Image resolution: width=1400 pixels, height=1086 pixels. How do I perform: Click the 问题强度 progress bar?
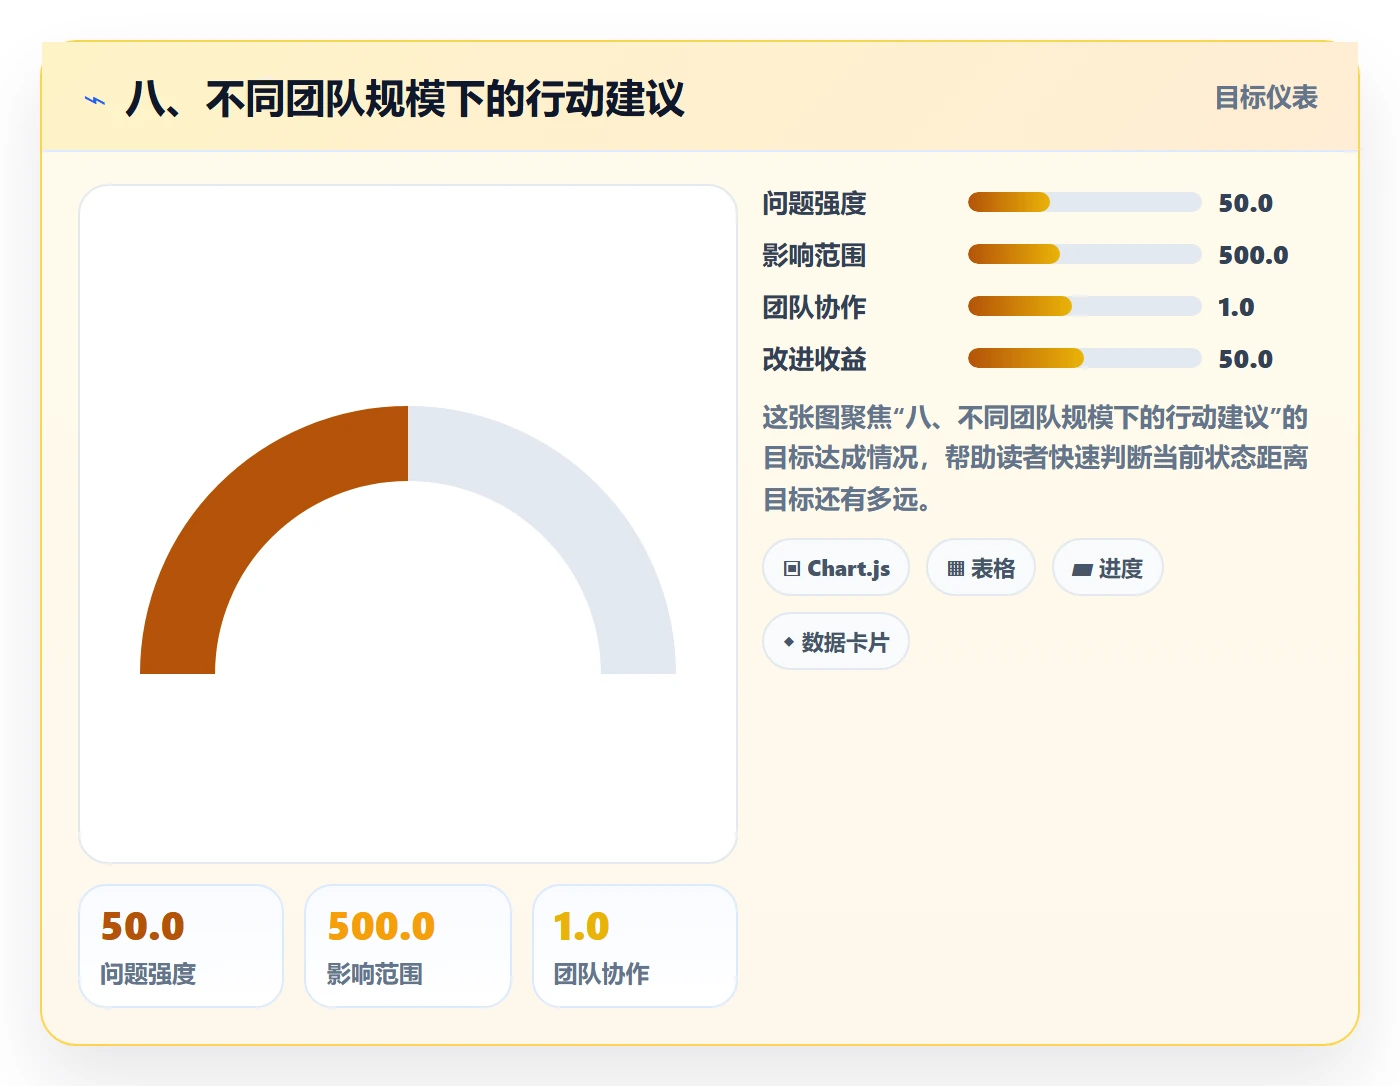coord(1084,202)
